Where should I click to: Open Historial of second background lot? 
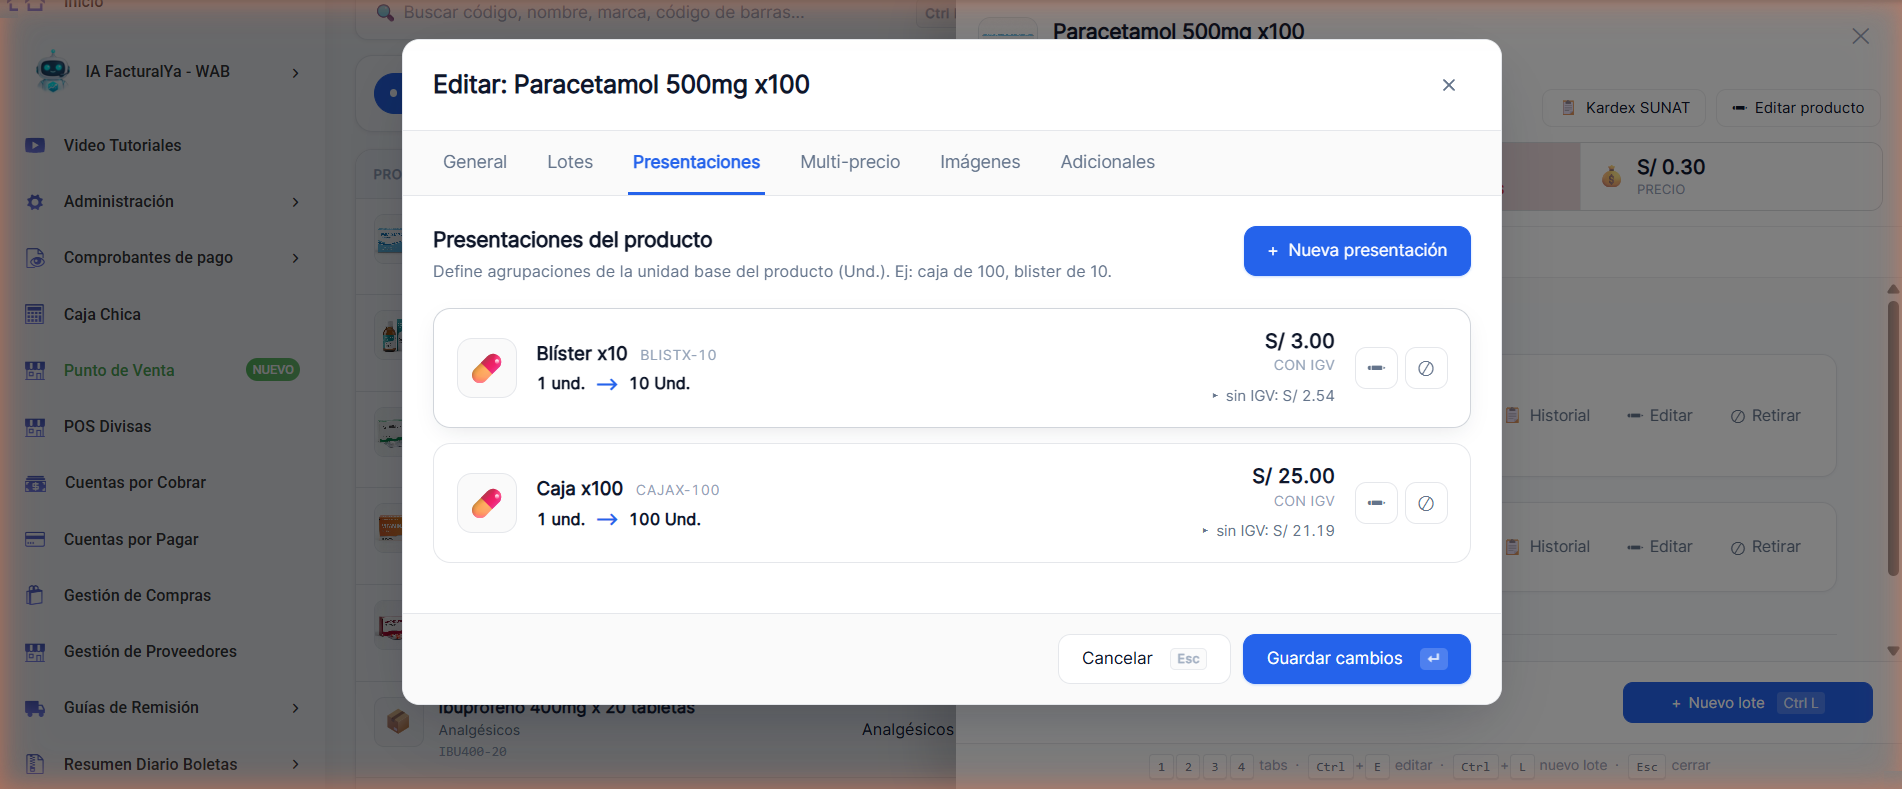pyautogui.click(x=1547, y=547)
